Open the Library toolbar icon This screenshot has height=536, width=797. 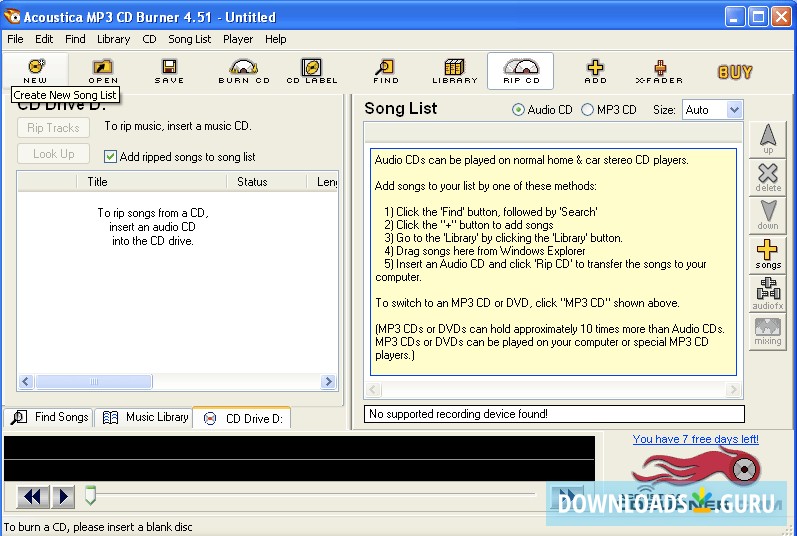pos(455,71)
